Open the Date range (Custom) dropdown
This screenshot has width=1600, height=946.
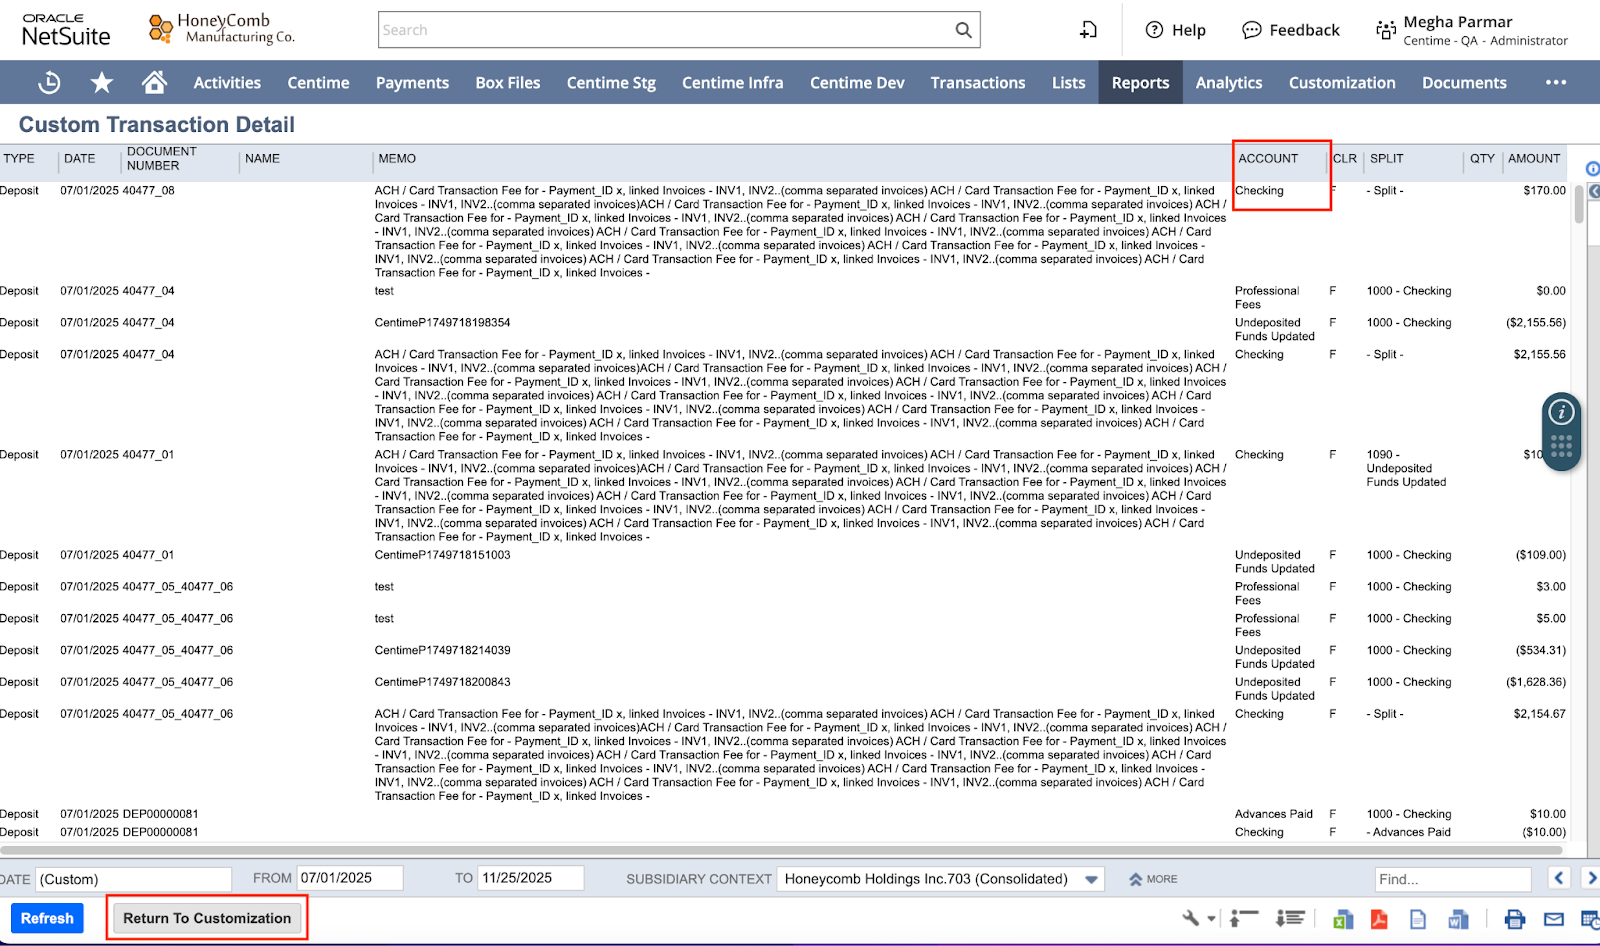coord(134,879)
